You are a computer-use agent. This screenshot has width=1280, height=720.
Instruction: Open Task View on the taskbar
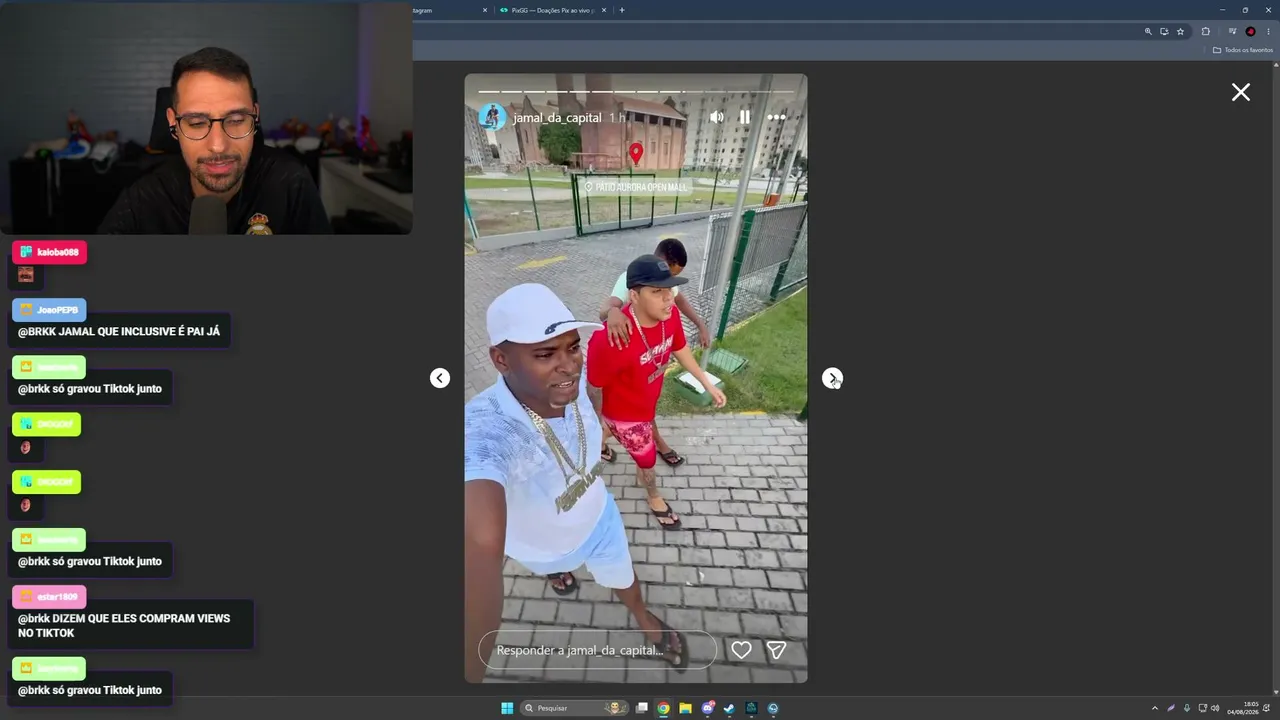coord(642,708)
